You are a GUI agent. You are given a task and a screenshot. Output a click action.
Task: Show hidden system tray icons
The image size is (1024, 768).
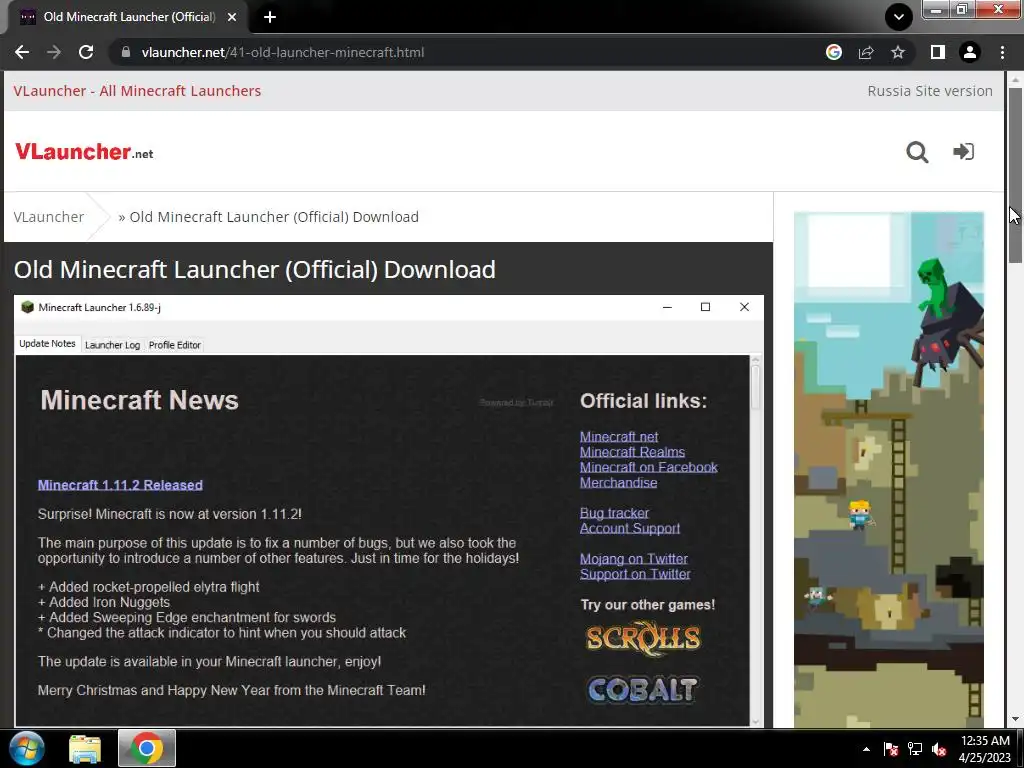coord(866,749)
